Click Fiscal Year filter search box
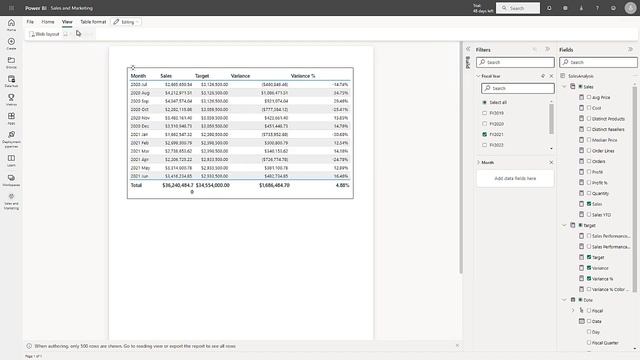Screen dimensions: 640x360 click(x=518, y=88)
